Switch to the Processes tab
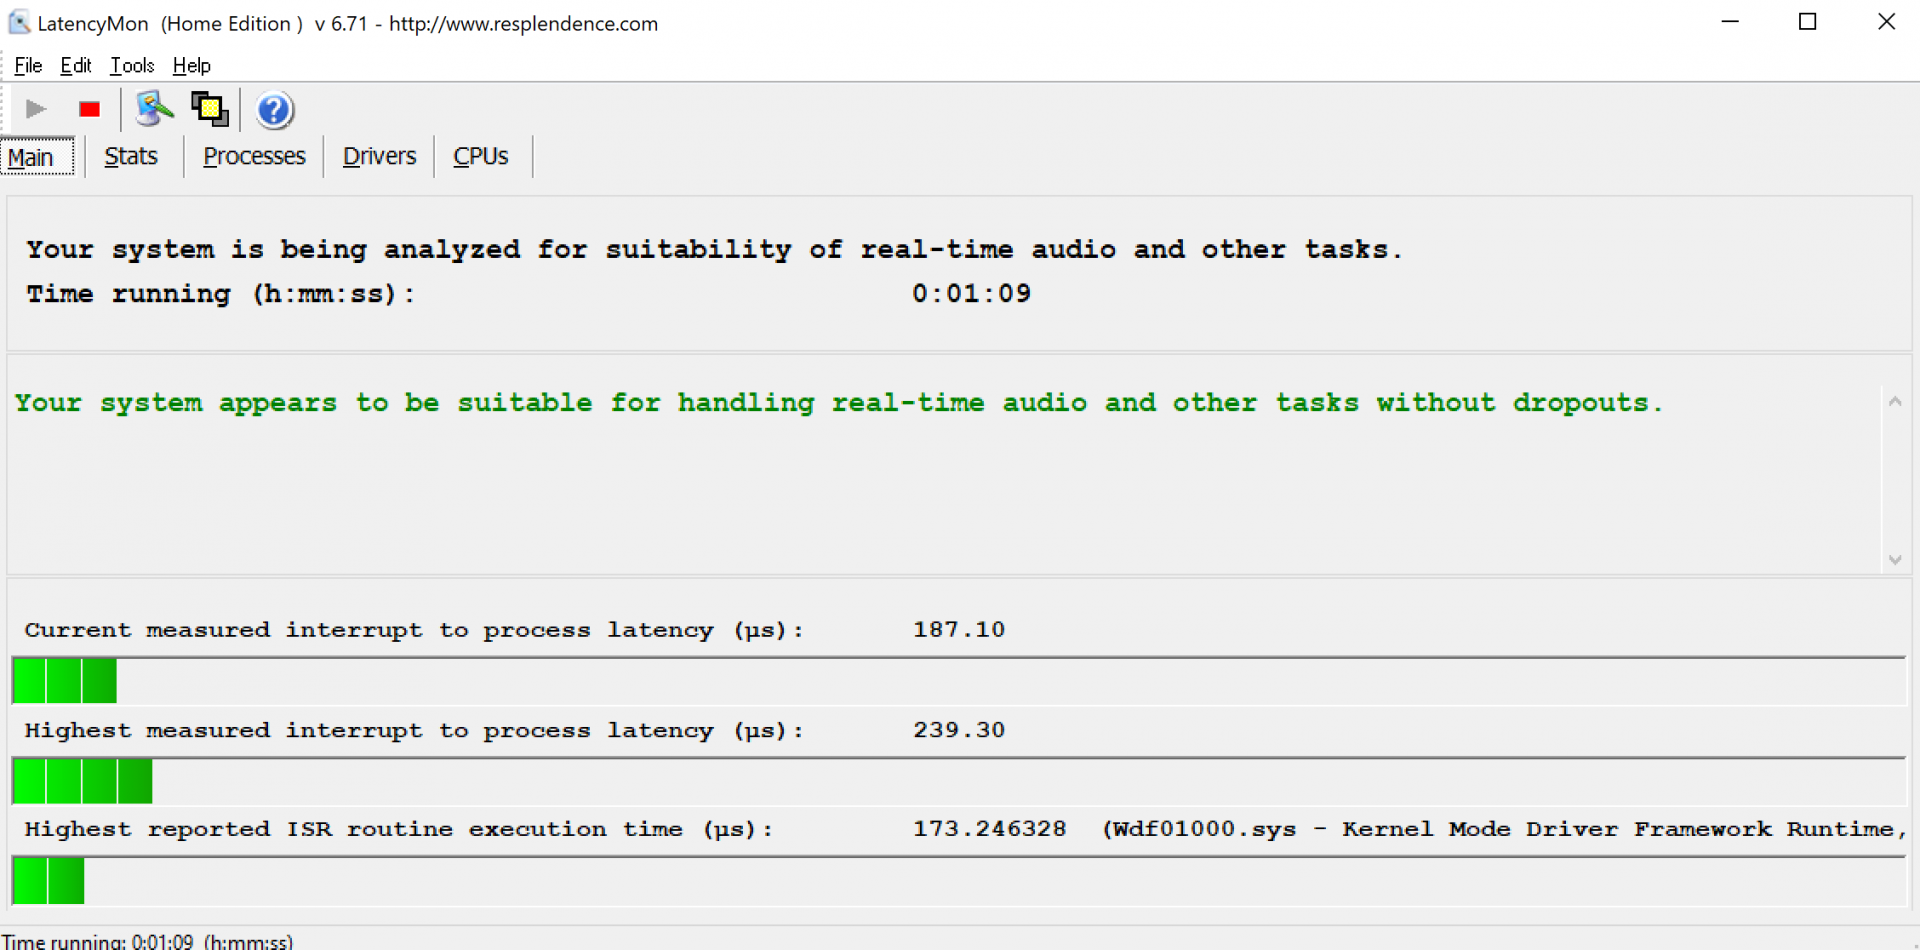The height and width of the screenshot is (950, 1920). pos(254,157)
